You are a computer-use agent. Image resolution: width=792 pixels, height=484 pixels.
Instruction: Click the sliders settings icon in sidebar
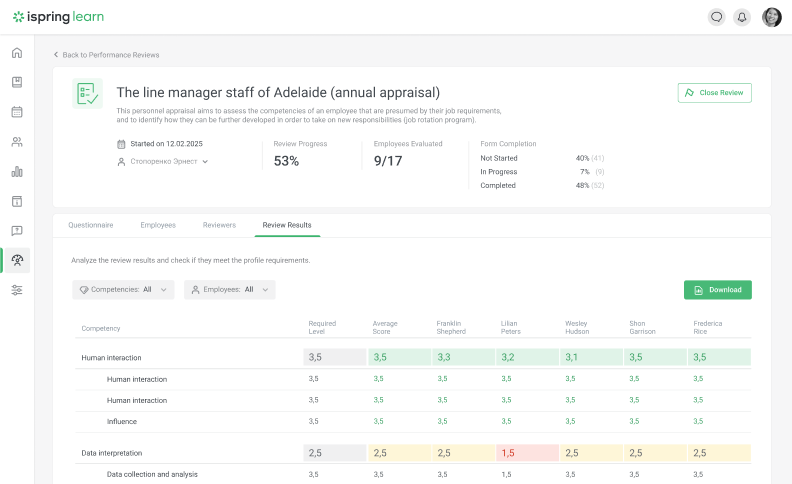(17, 290)
